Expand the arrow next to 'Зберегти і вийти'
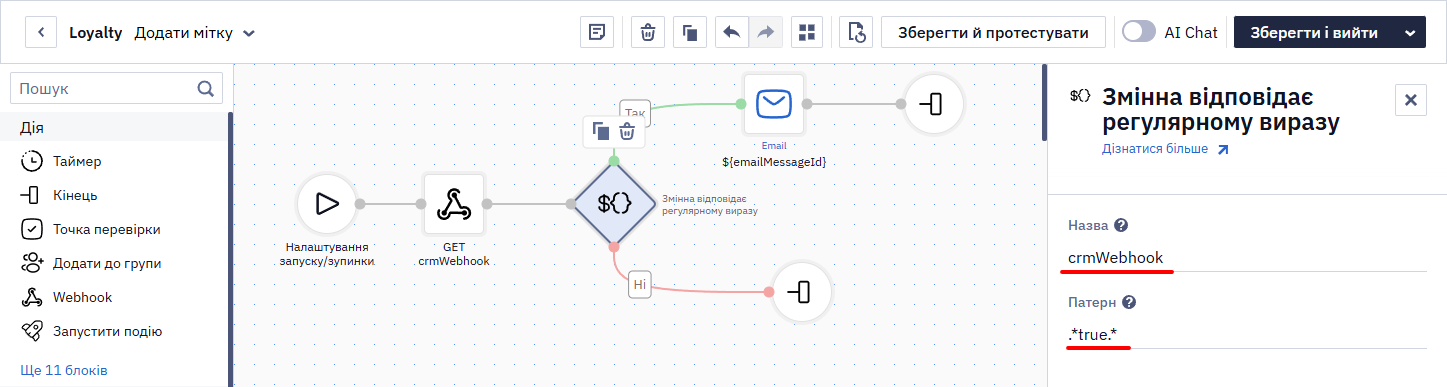 tap(1410, 32)
